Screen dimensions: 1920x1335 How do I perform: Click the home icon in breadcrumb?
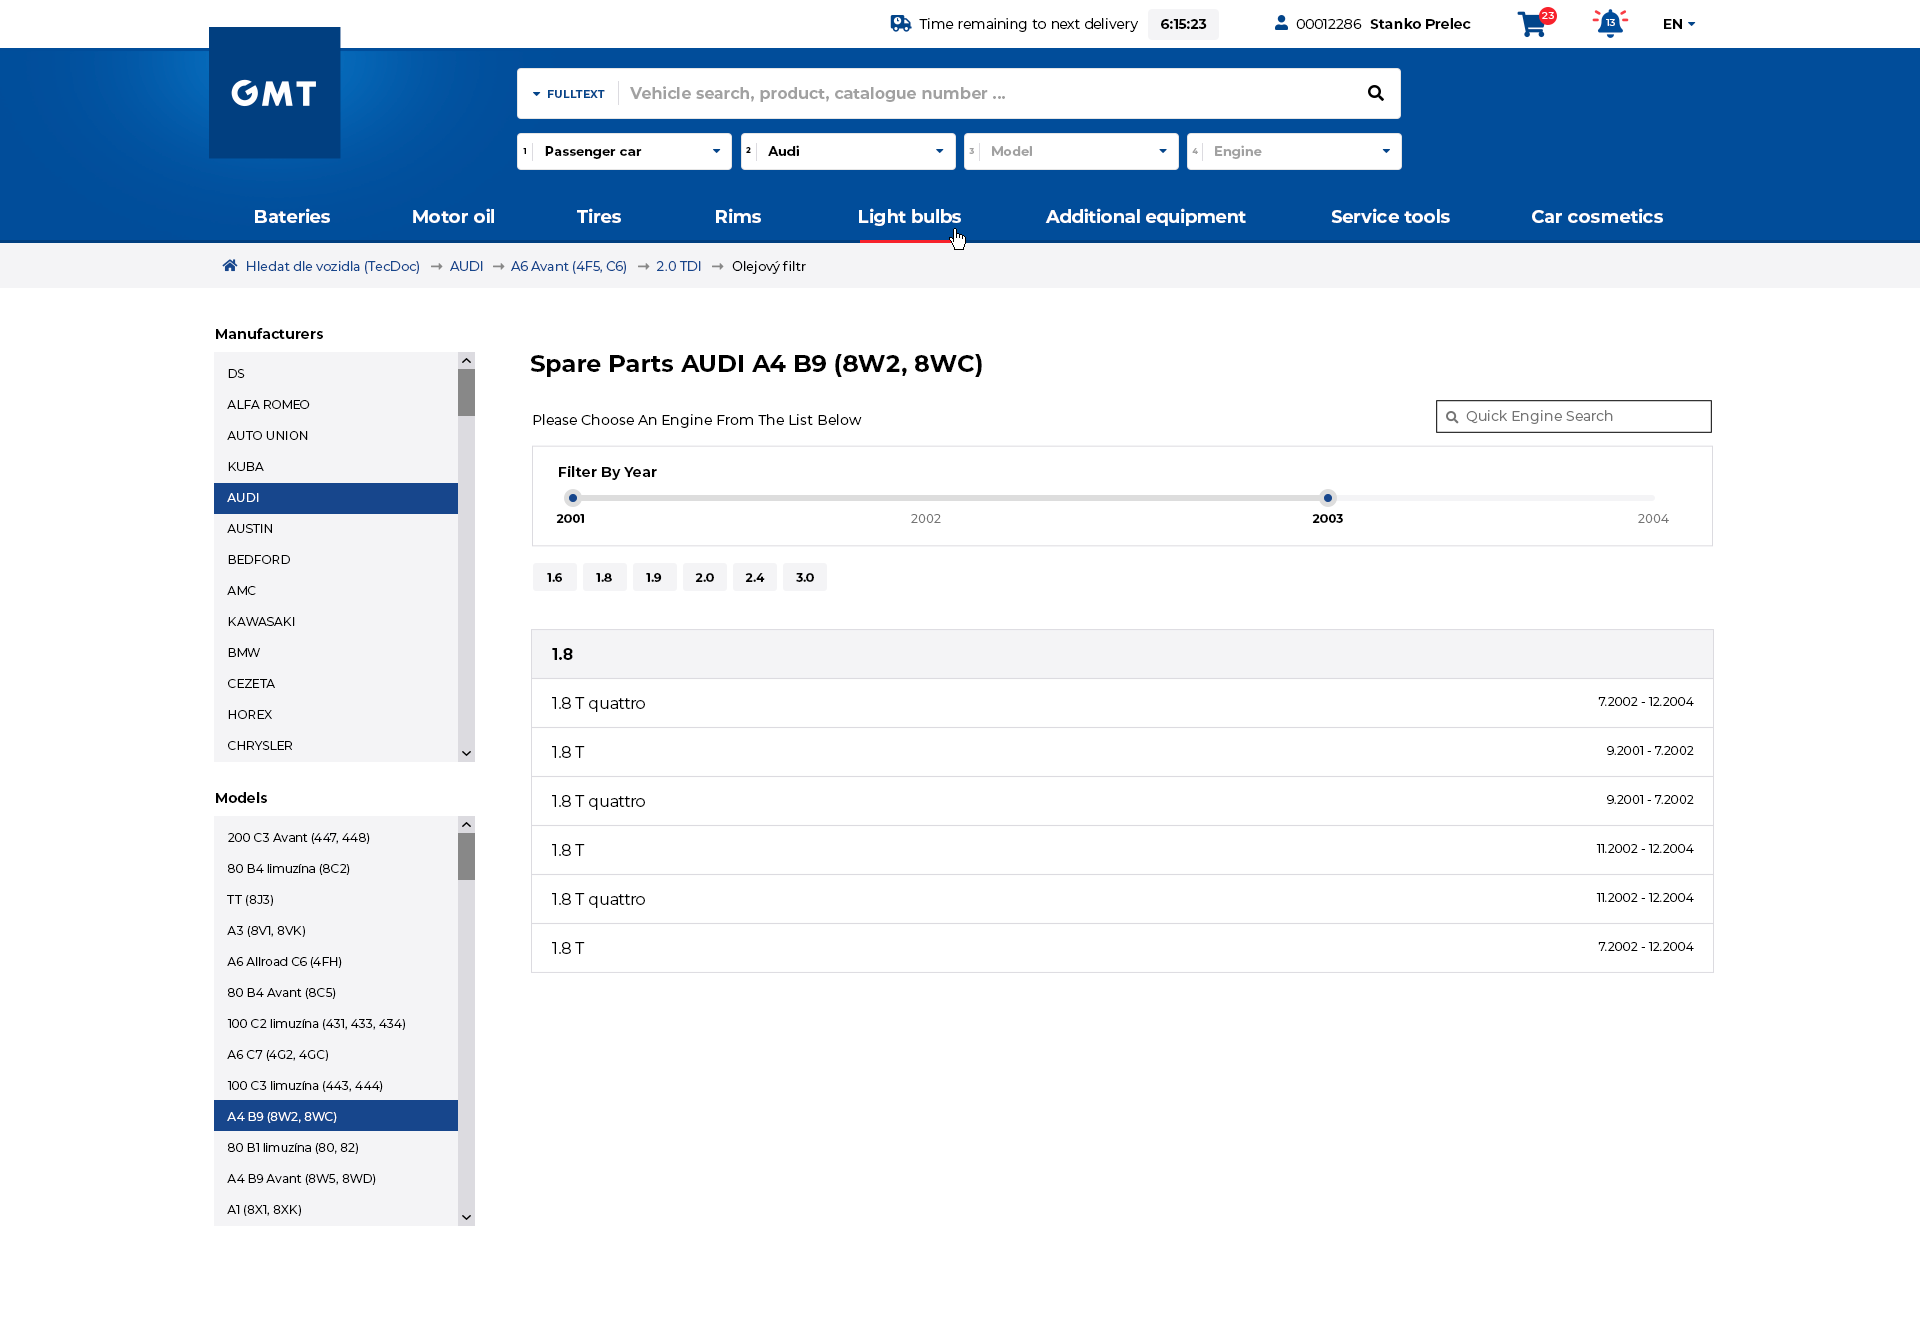point(230,266)
